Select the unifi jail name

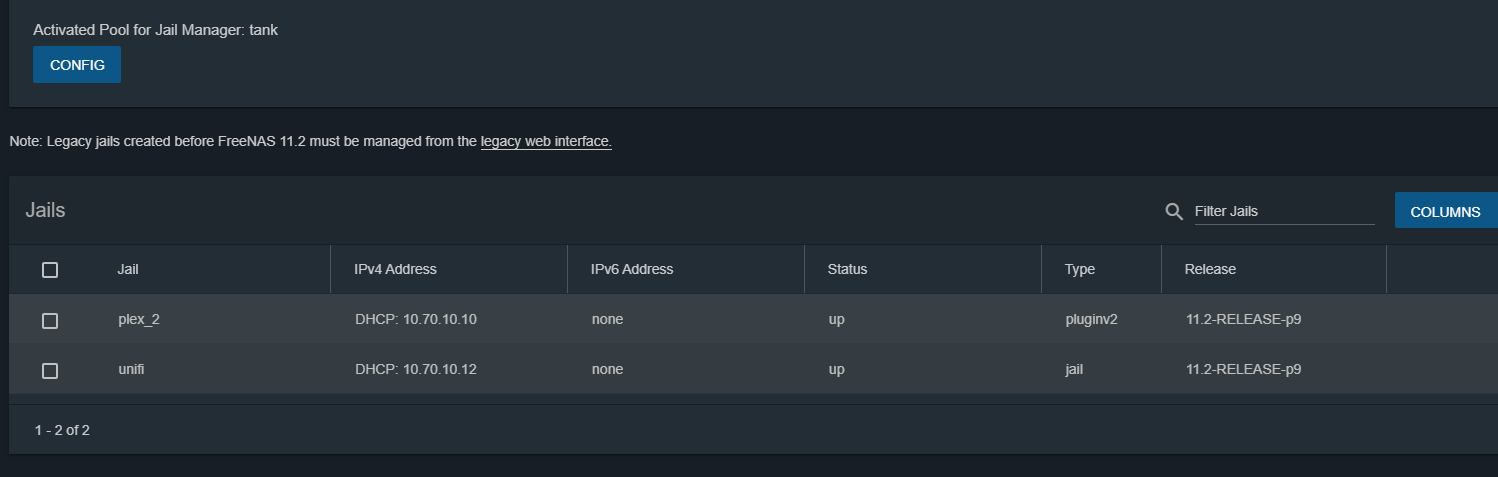point(132,369)
